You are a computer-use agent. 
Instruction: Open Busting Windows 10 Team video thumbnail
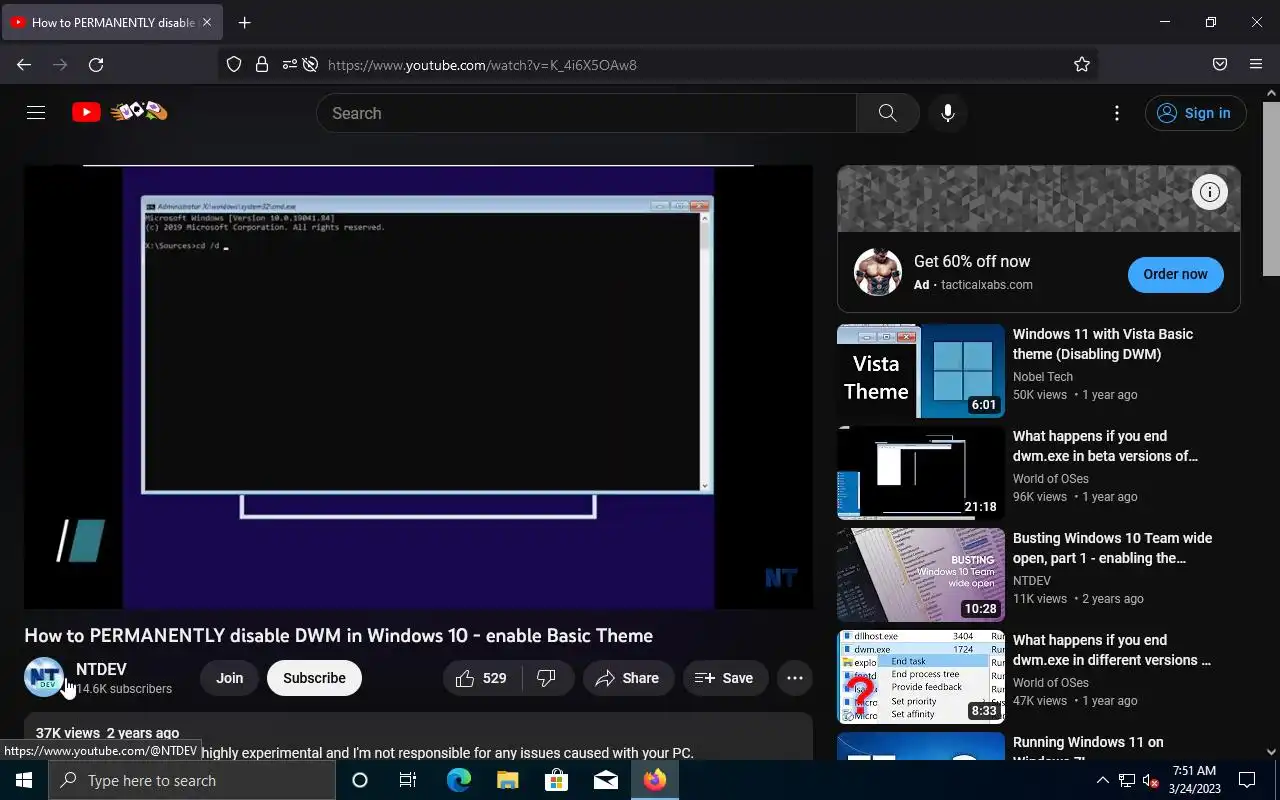click(920, 574)
